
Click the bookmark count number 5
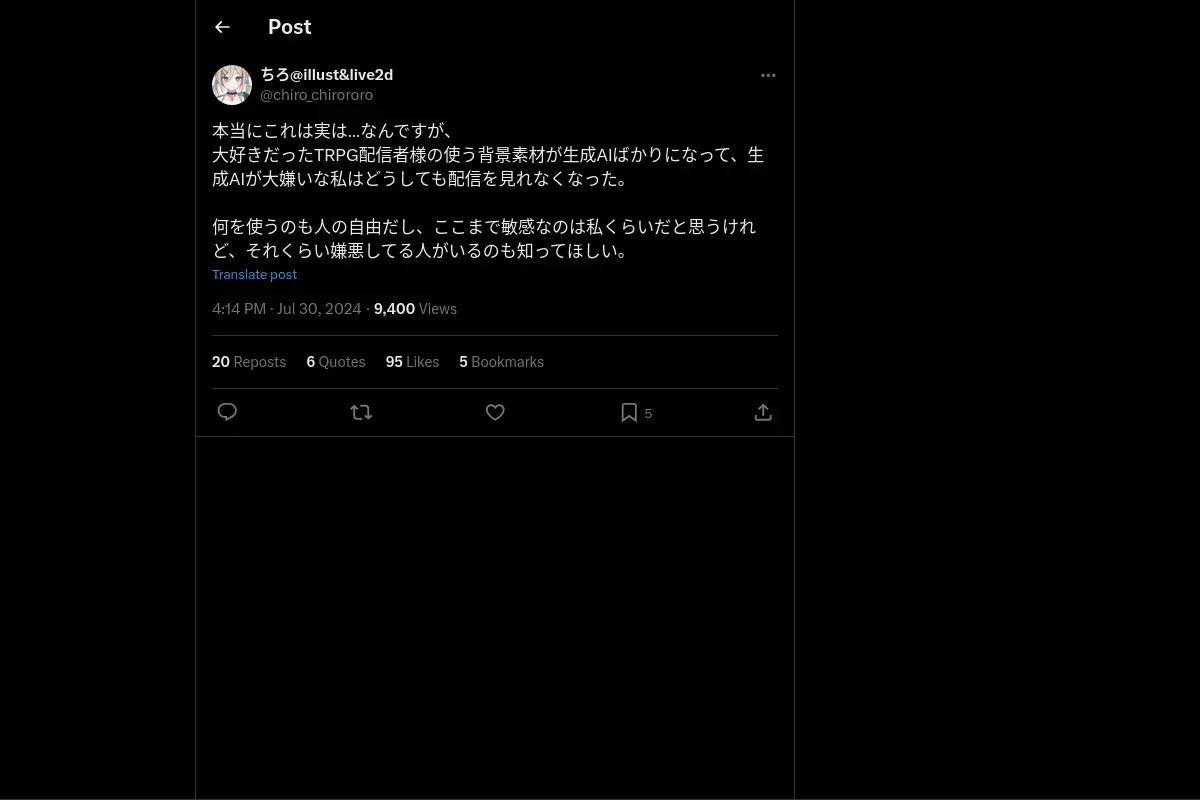648,413
